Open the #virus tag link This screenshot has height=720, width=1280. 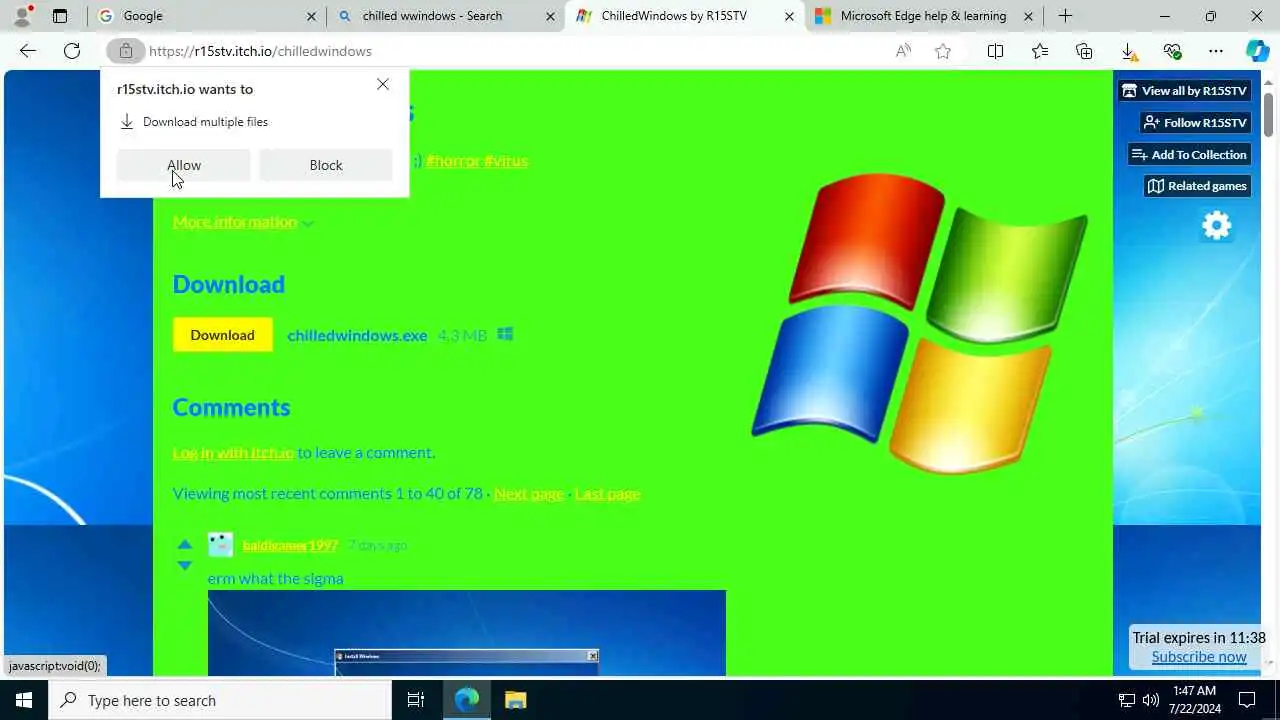(x=506, y=160)
